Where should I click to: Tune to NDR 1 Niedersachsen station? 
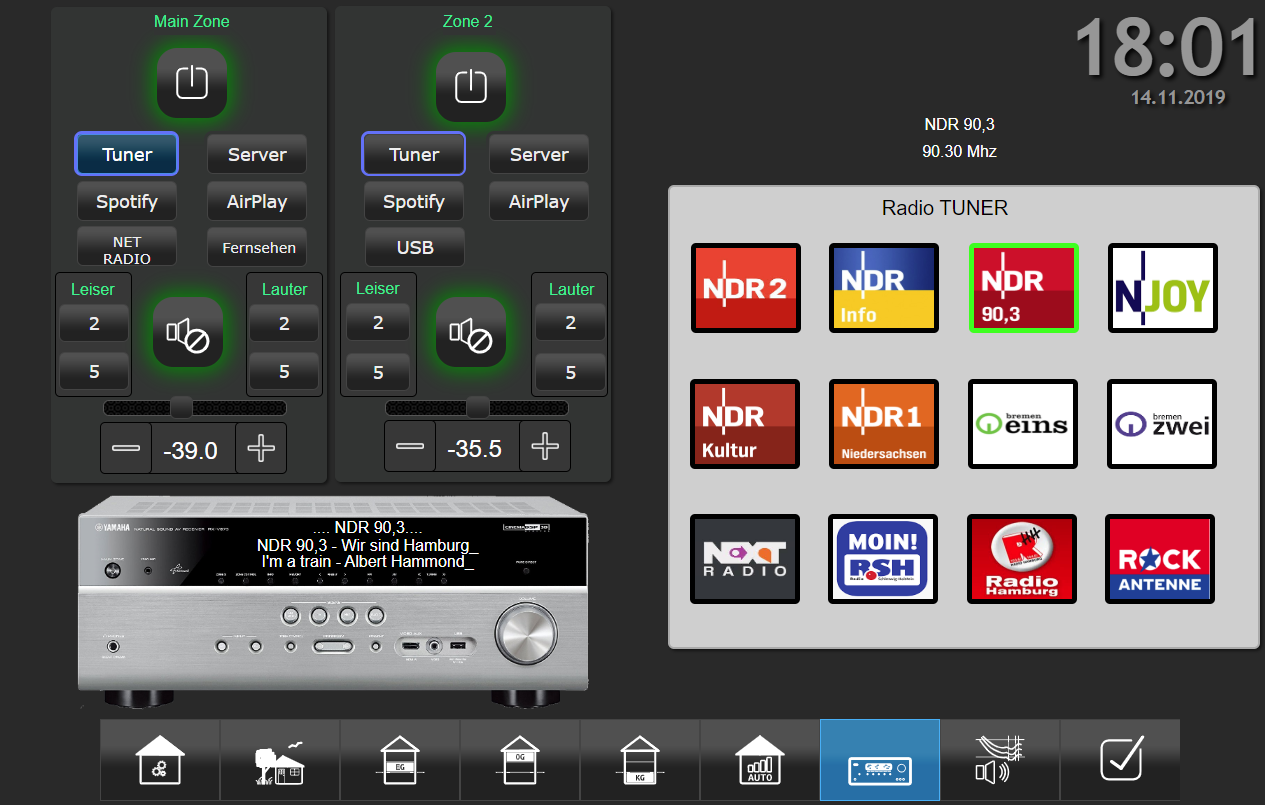coord(884,424)
